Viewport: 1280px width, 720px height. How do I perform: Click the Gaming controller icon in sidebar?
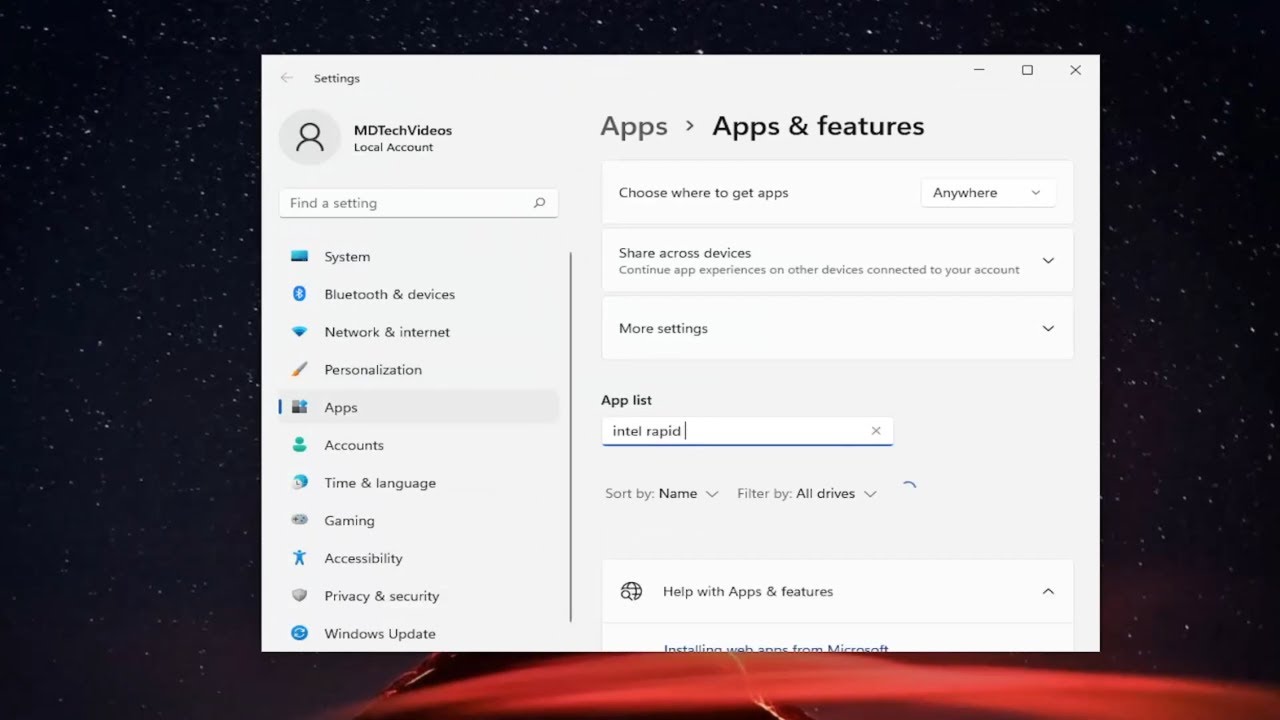click(299, 520)
